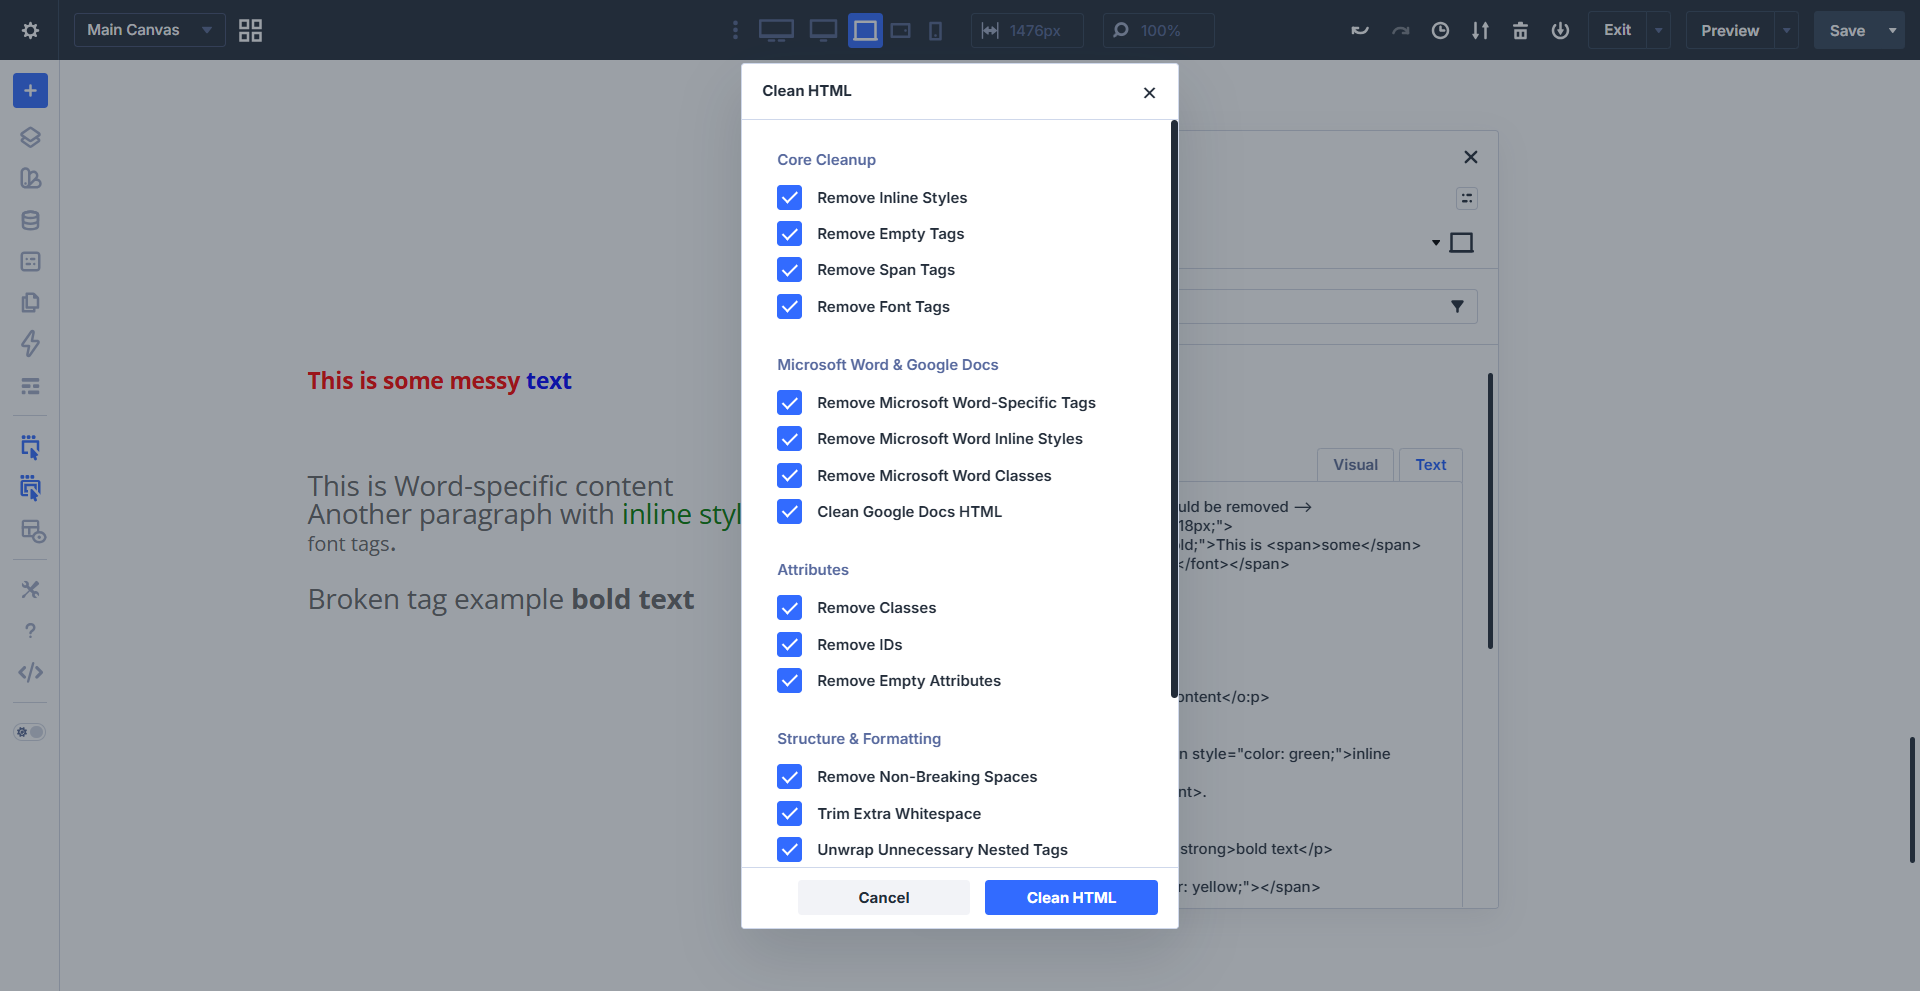Image resolution: width=1920 pixels, height=991 pixels.
Task: Click the power download icon in toolbar
Action: coord(1560,30)
